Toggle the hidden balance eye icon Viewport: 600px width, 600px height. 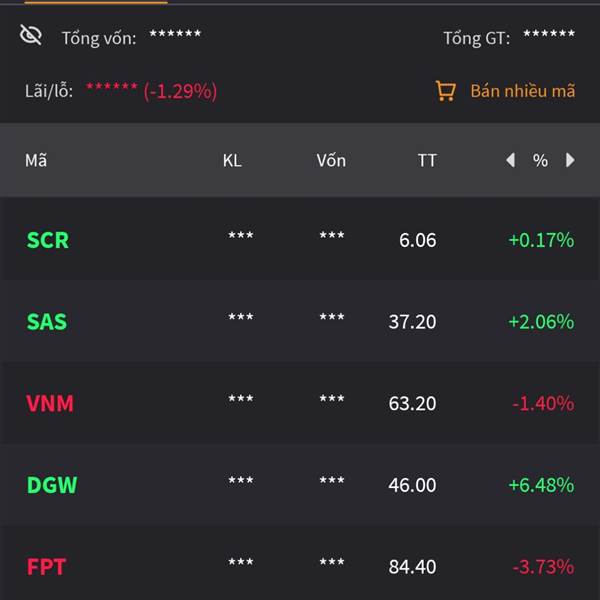coord(31,35)
